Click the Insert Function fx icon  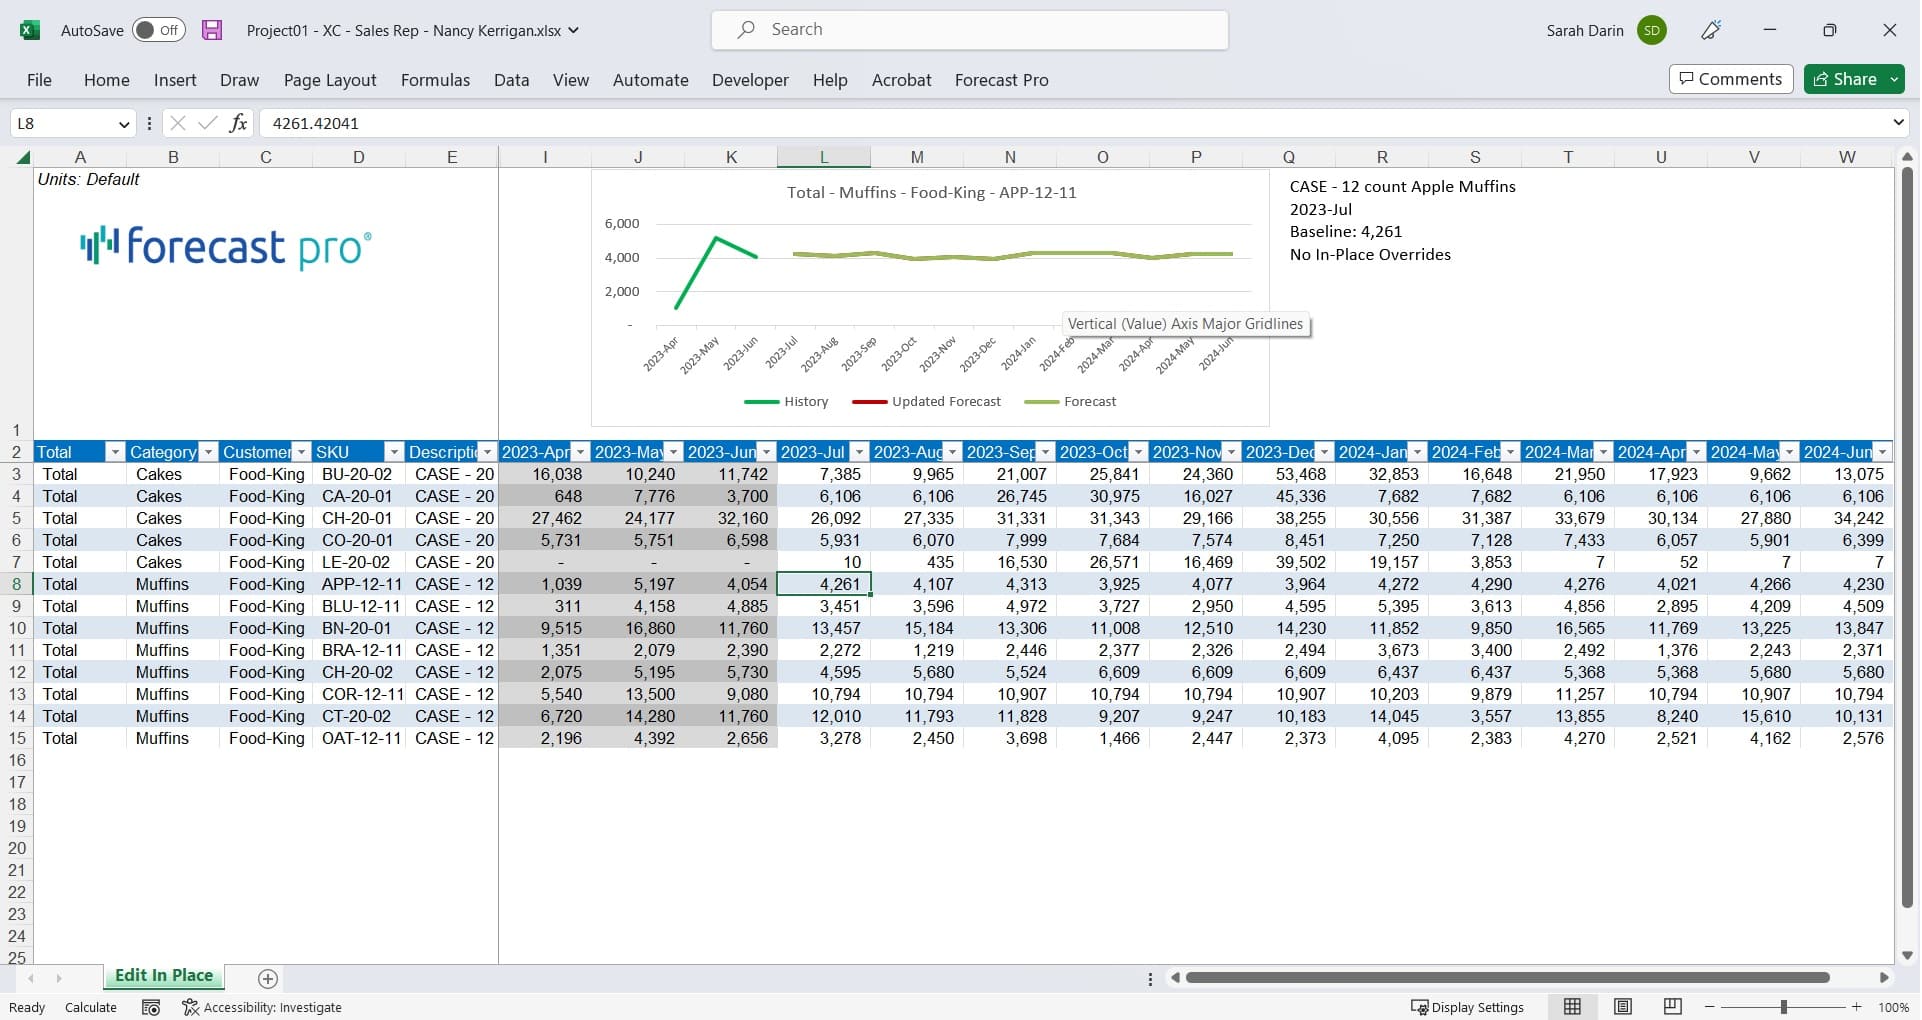click(x=238, y=123)
